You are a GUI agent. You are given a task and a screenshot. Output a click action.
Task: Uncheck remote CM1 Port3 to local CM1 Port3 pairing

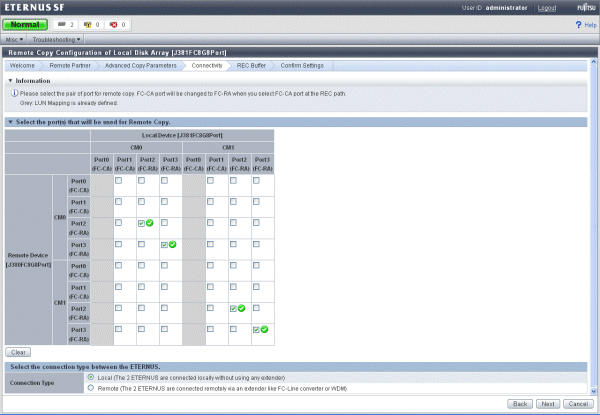pyautogui.click(x=256, y=330)
